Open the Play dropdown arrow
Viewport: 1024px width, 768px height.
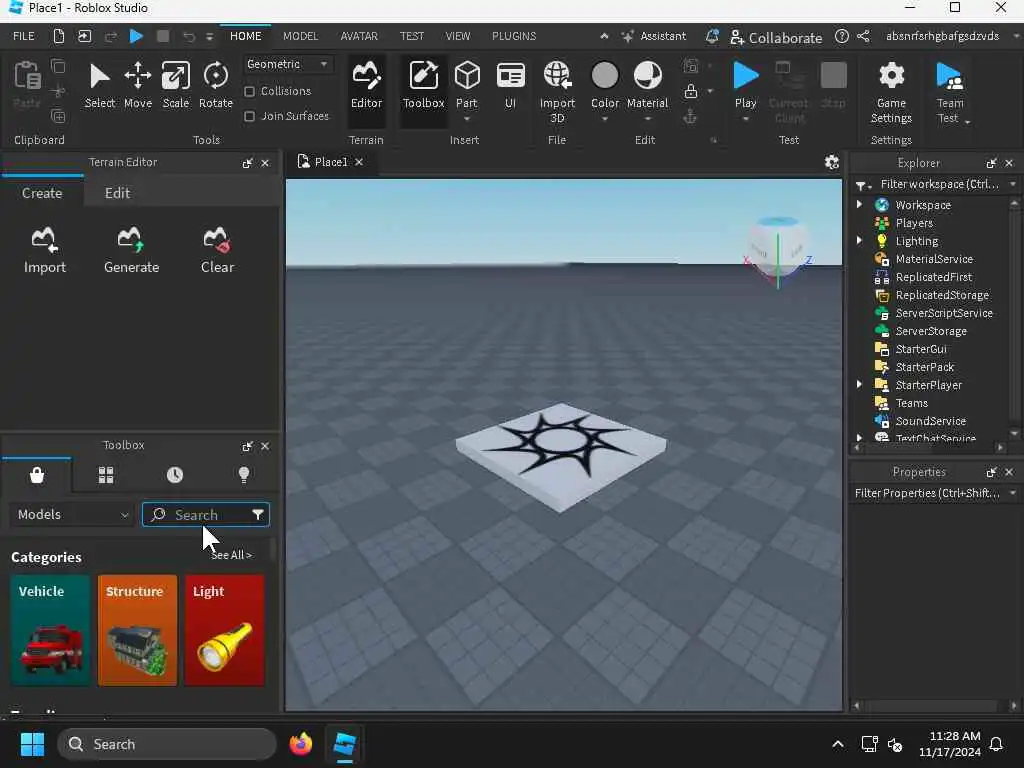click(x=745, y=119)
